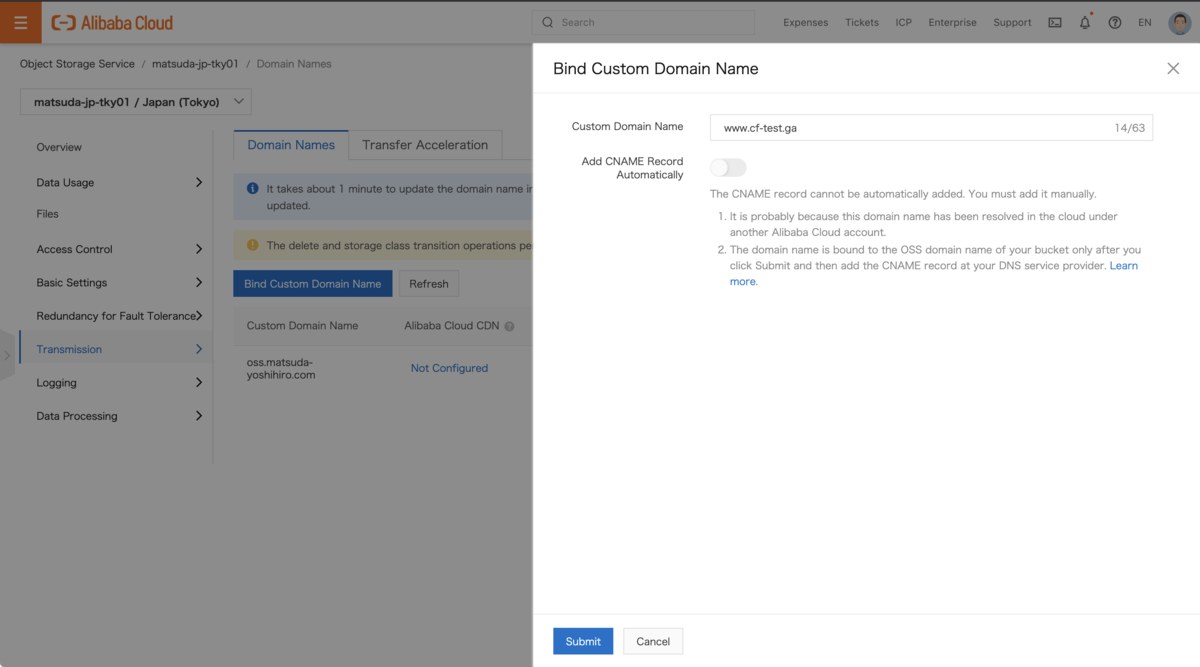This screenshot has width=1200, height=667.
Task: Expand the collapsed left side panel handle
Action: (x=7, y=355)
